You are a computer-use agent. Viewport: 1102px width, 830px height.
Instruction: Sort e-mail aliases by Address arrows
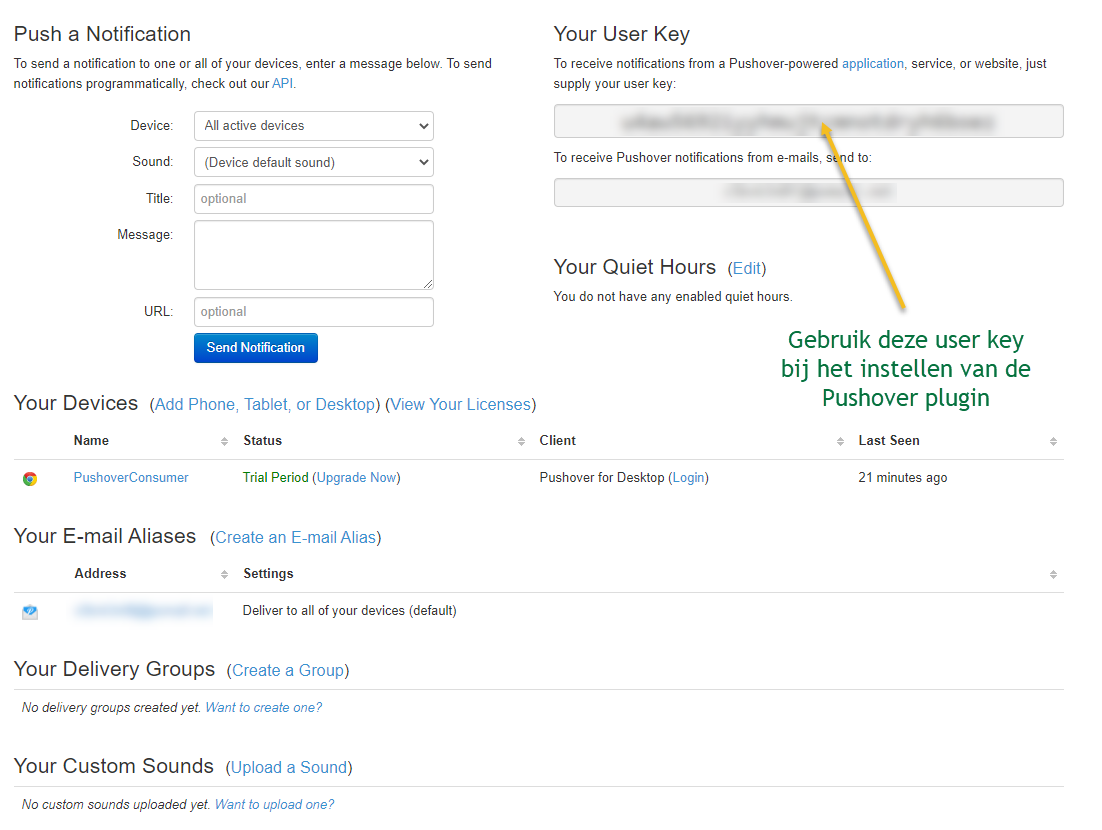224,574
